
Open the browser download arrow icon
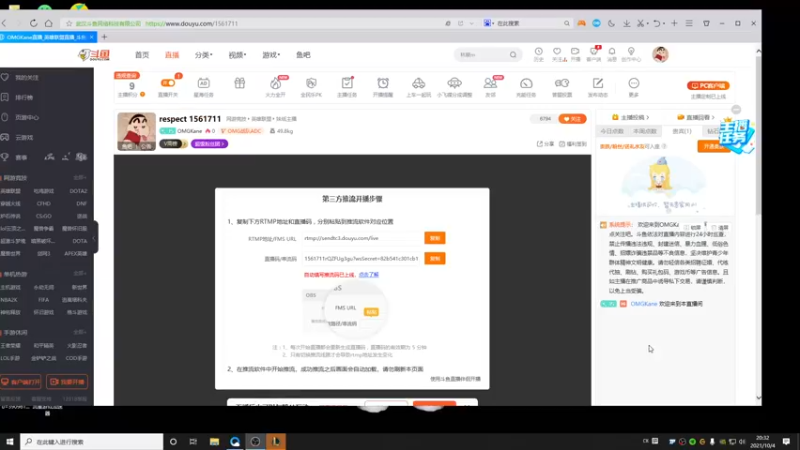[x=627, y=23]
